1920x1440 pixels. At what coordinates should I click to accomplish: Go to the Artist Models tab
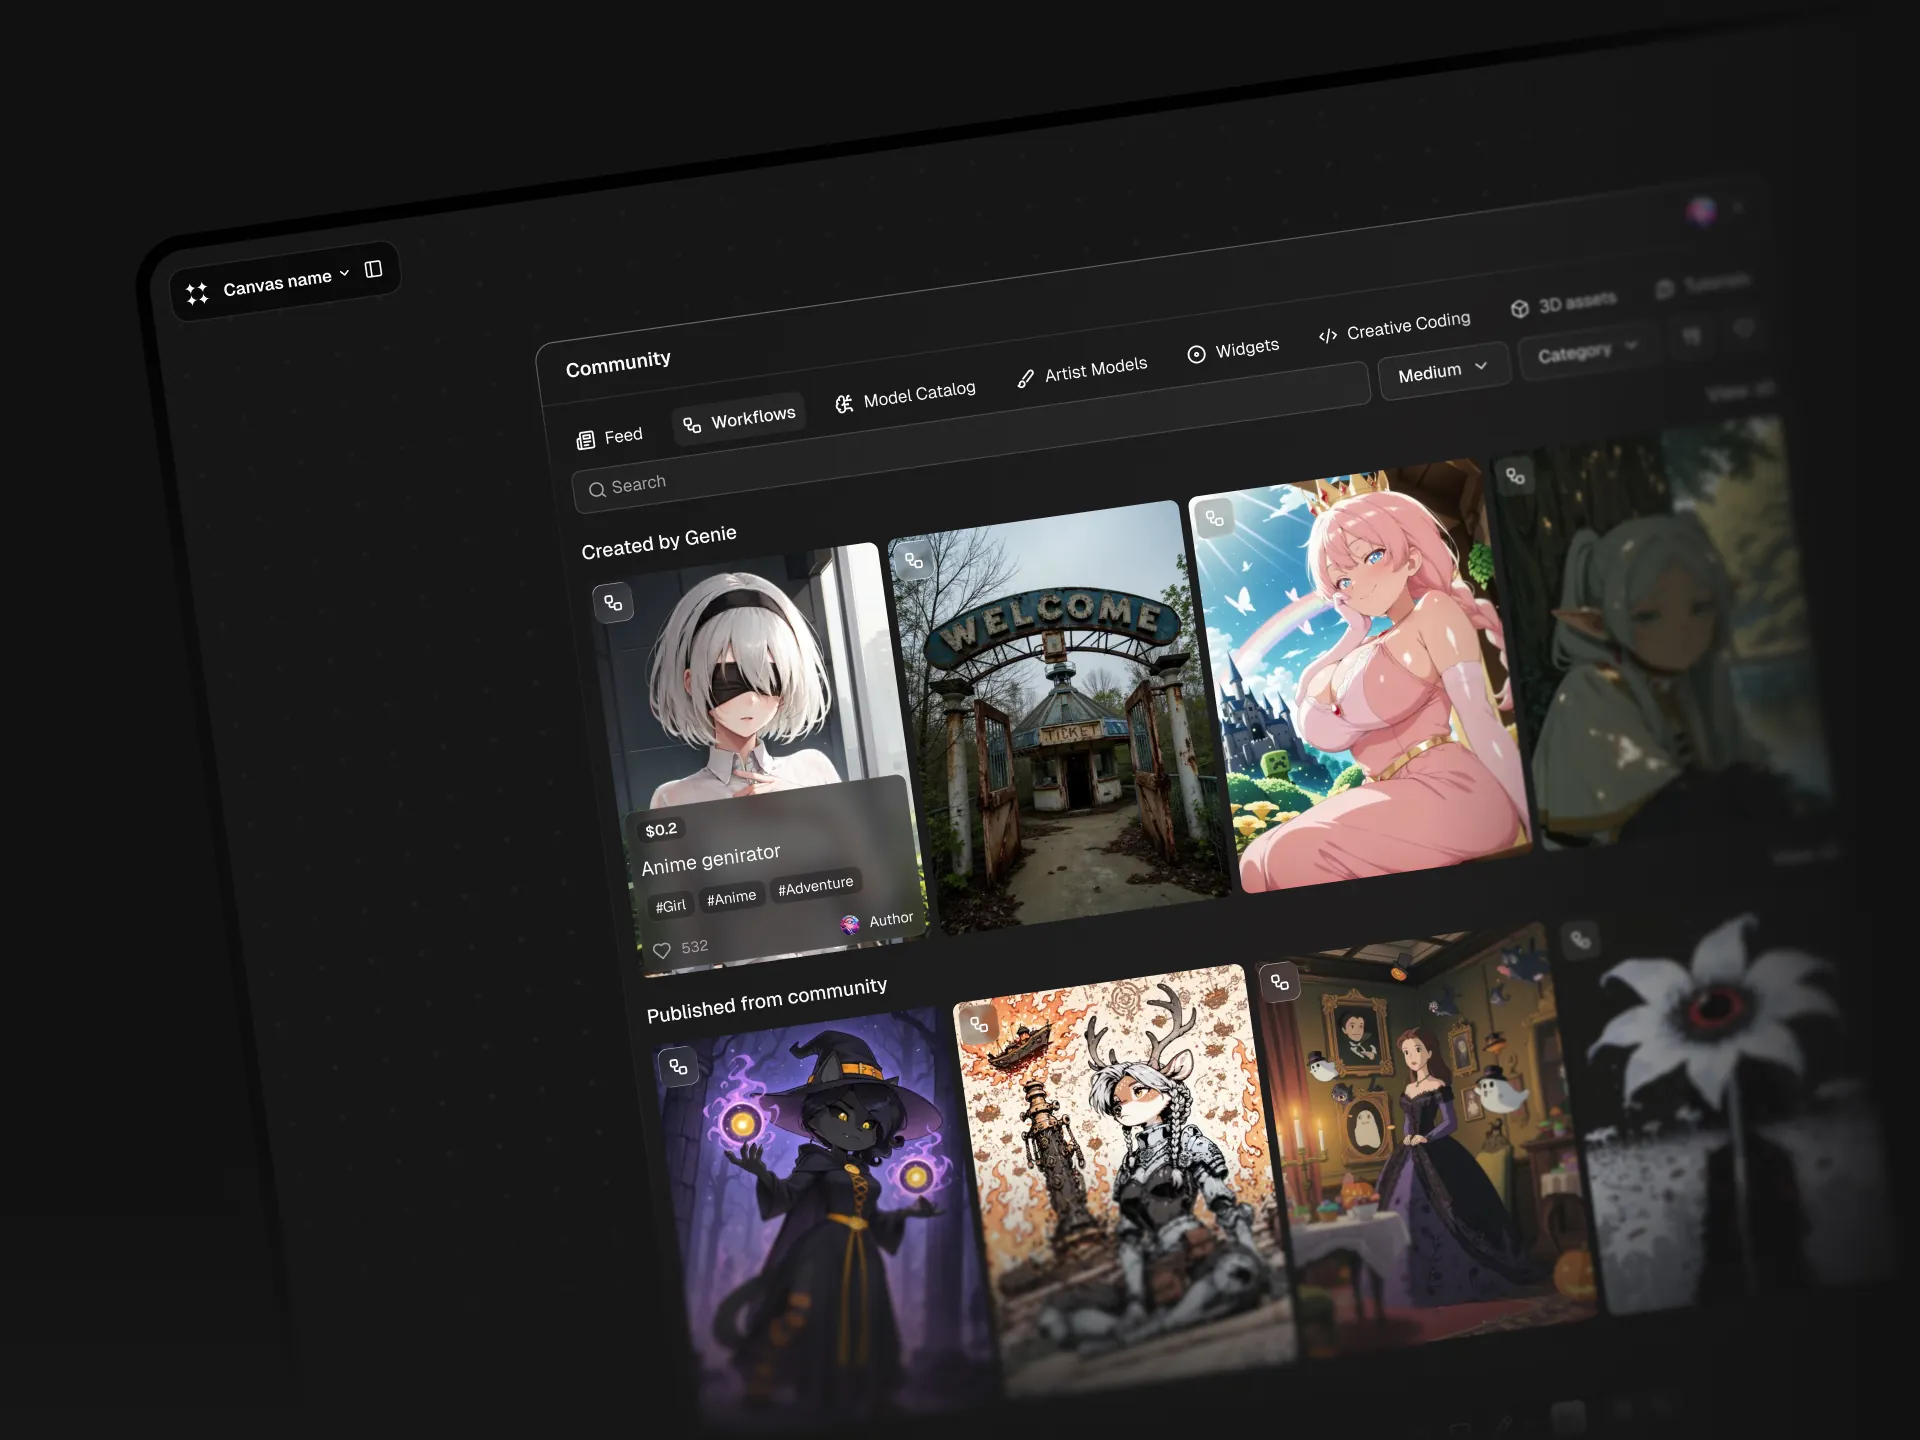click(1082, 371)
